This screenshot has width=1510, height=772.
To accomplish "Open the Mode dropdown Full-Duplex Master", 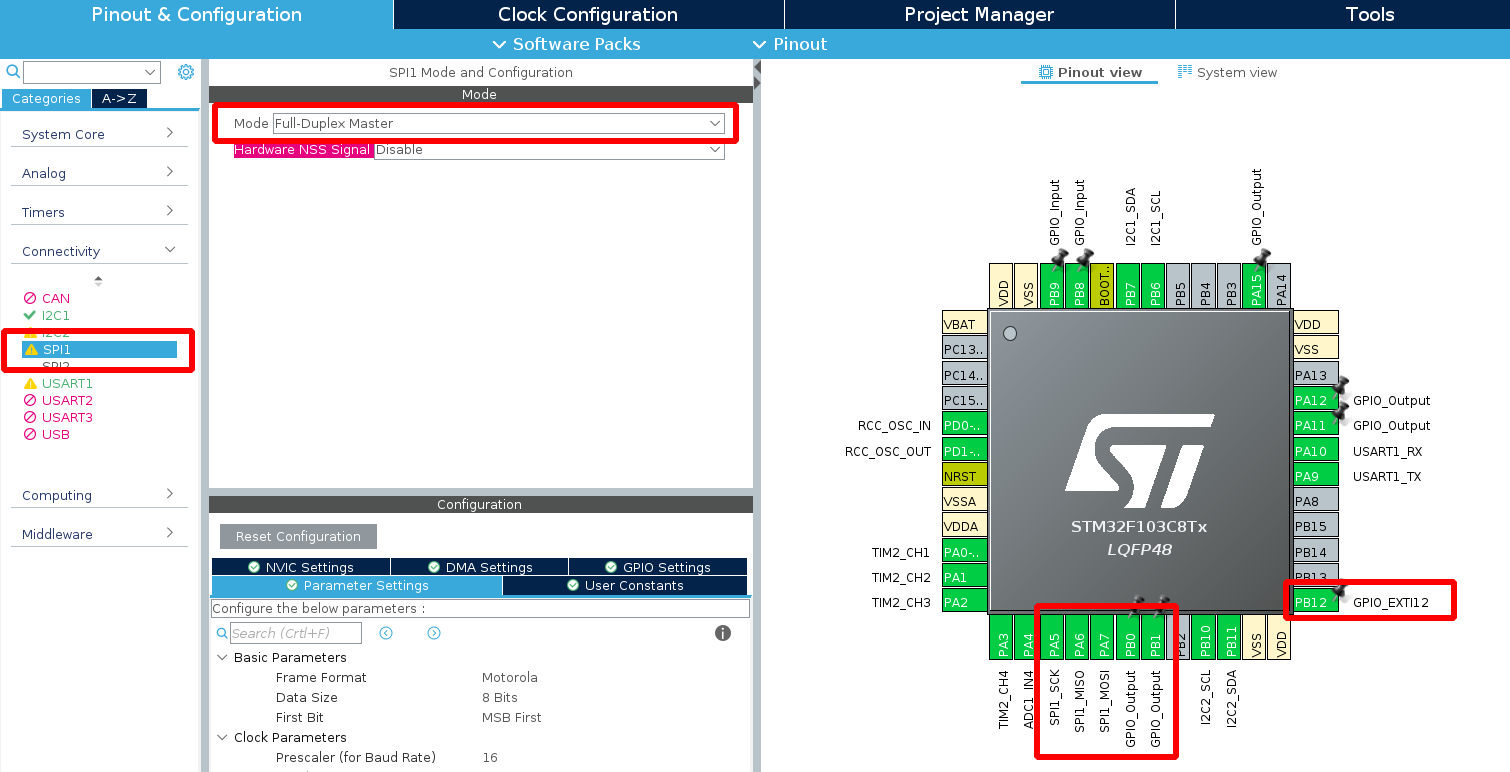I will pyautogui.click(x=498, y=123).
